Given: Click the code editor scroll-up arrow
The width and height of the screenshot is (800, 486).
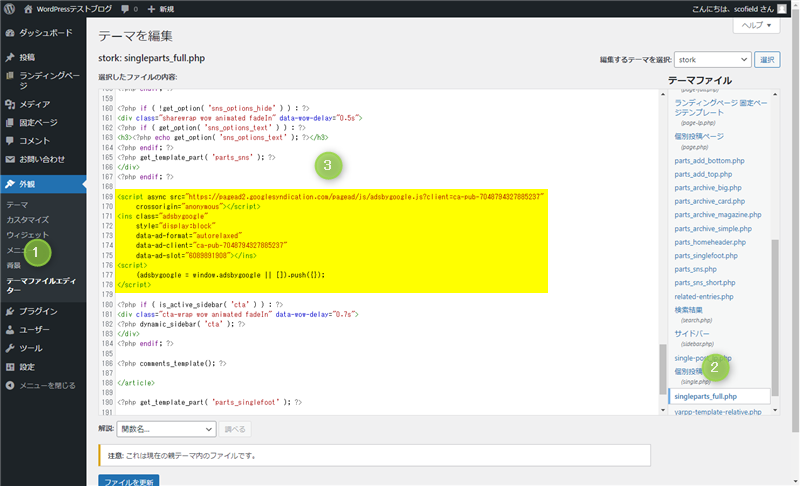Looking at the screenshot, I should (x=663, y=94).
